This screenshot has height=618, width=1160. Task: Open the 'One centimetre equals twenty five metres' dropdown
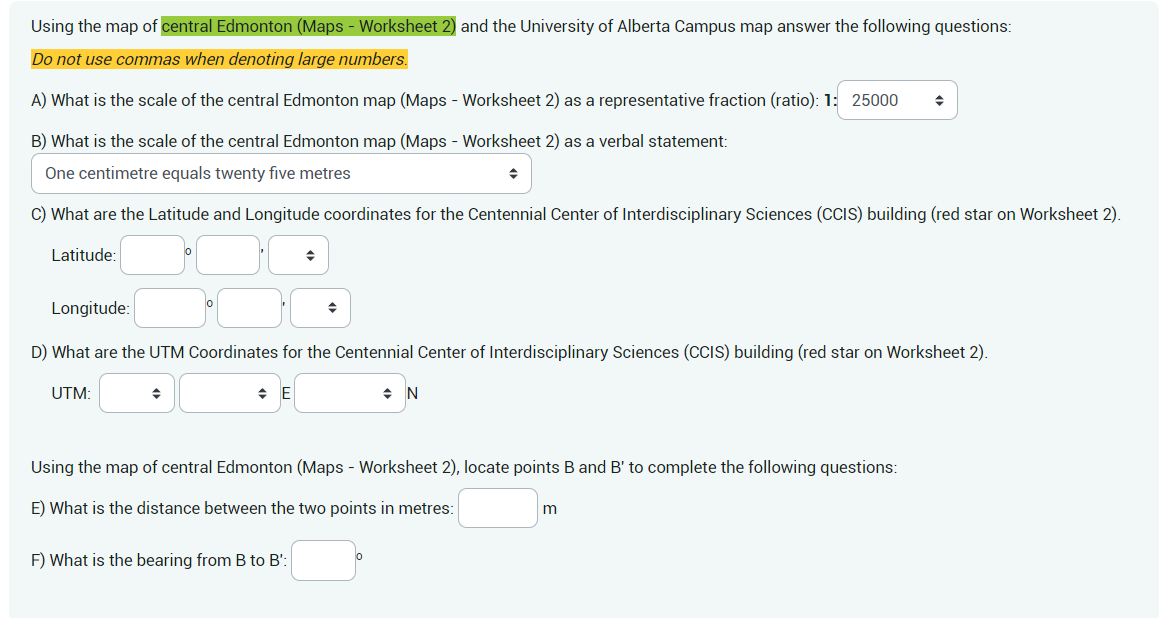280,173
